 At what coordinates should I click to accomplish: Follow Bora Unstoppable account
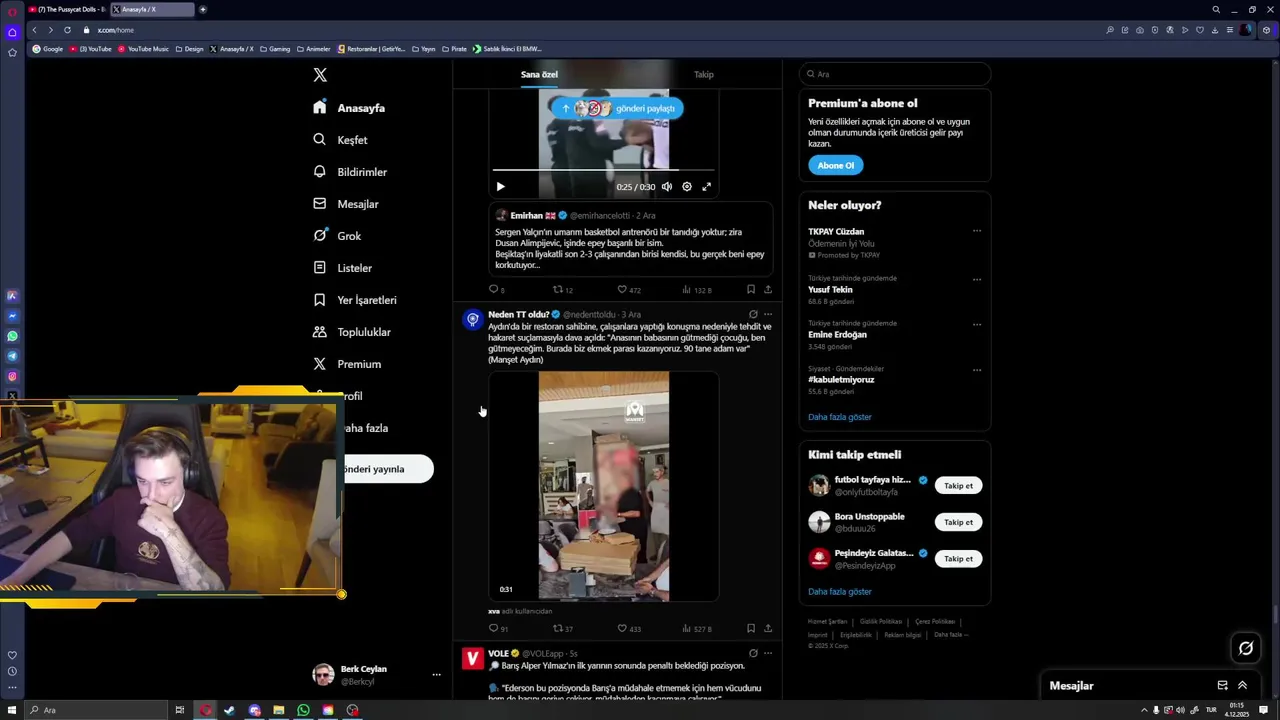click(x=958, y=522)
